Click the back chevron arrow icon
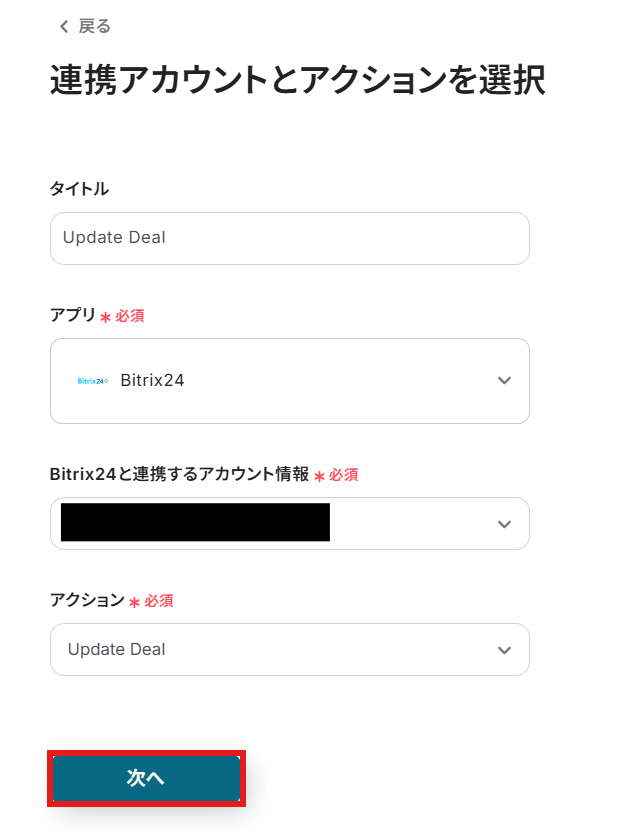The width and height of the screenshot is (618, 835). coord(64,27)
